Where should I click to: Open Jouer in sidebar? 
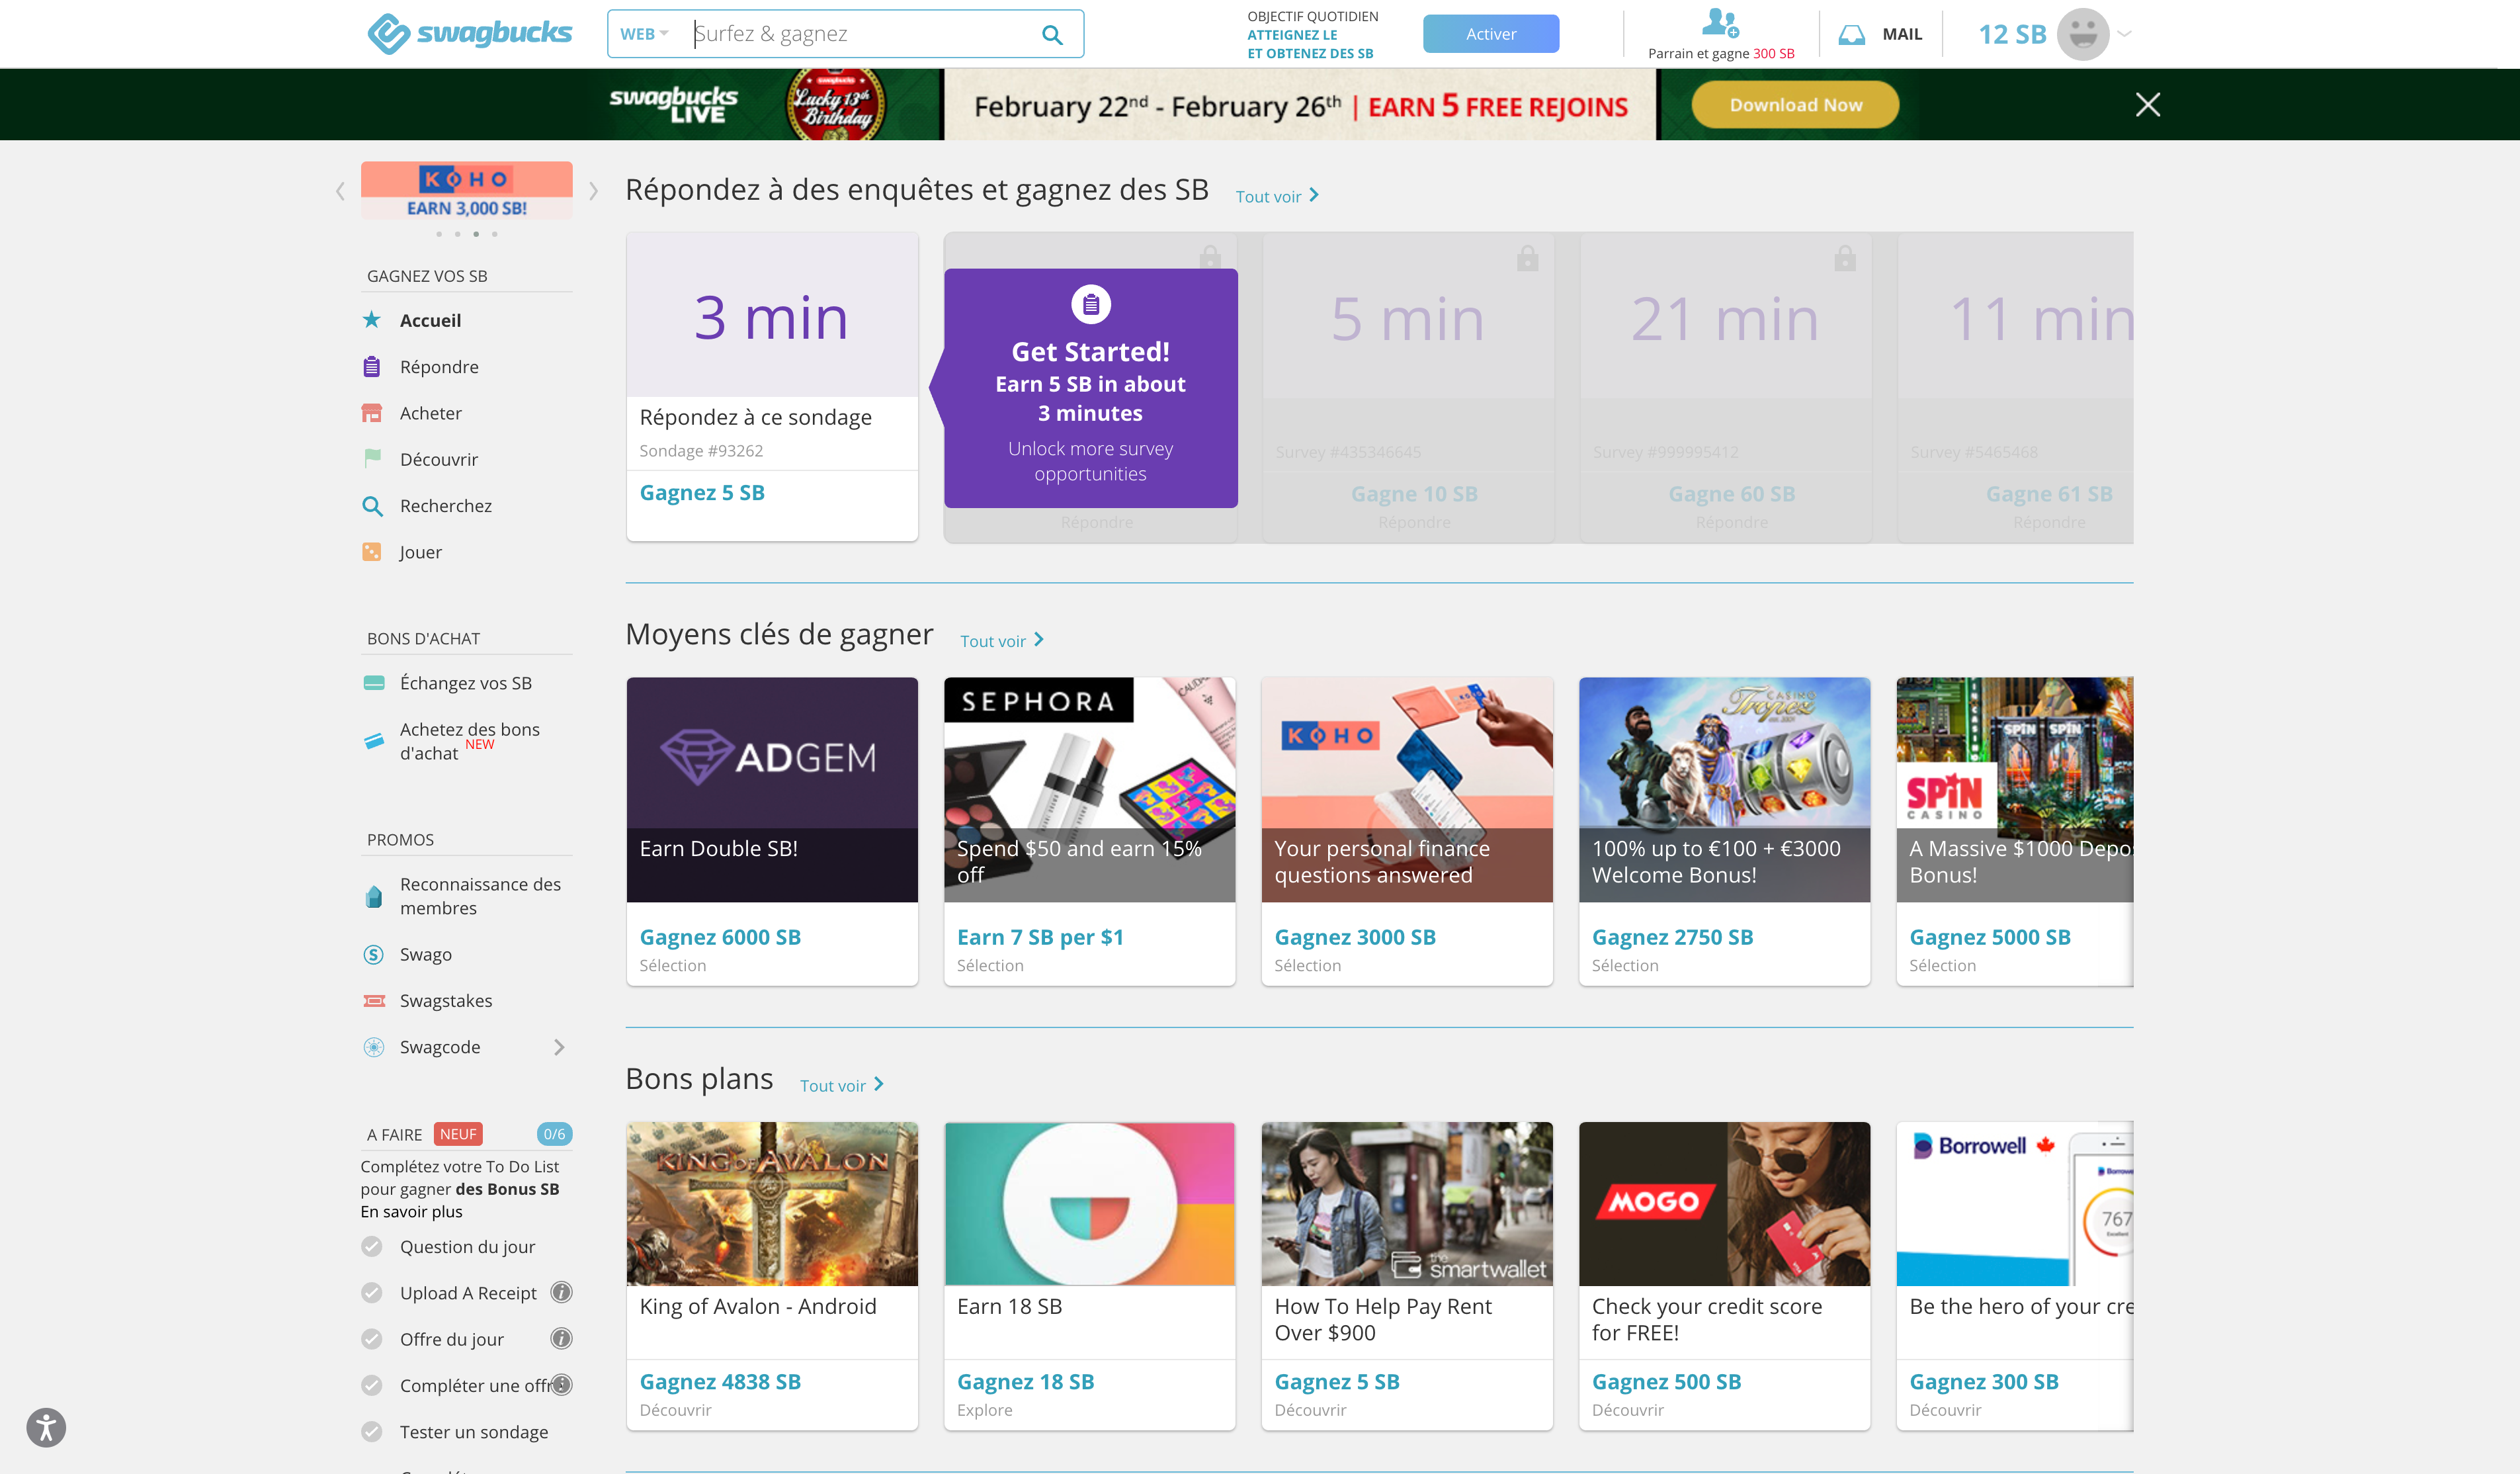pos(420,552)
